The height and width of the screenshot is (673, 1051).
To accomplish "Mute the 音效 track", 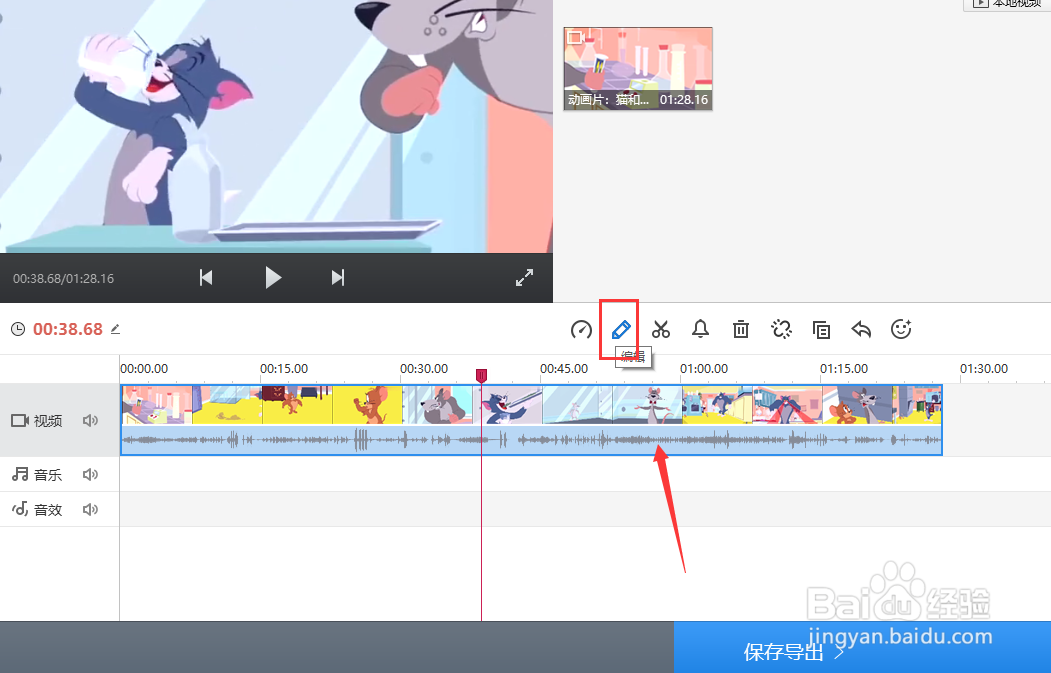I will (90, 509).
